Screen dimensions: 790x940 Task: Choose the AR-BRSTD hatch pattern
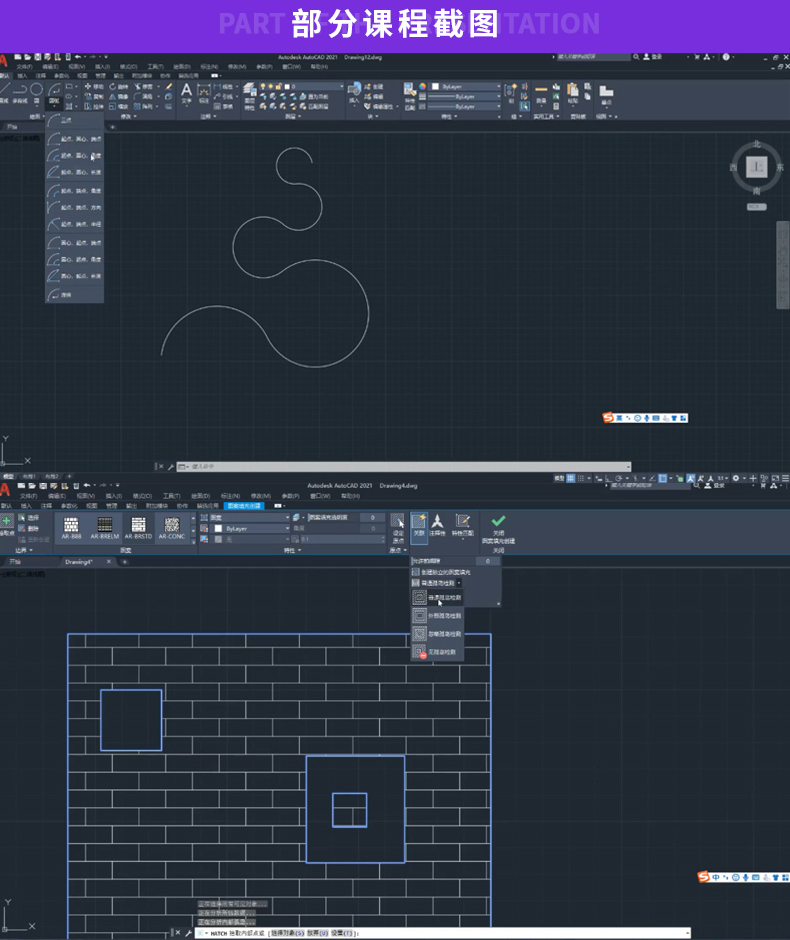tap(138, 528)
